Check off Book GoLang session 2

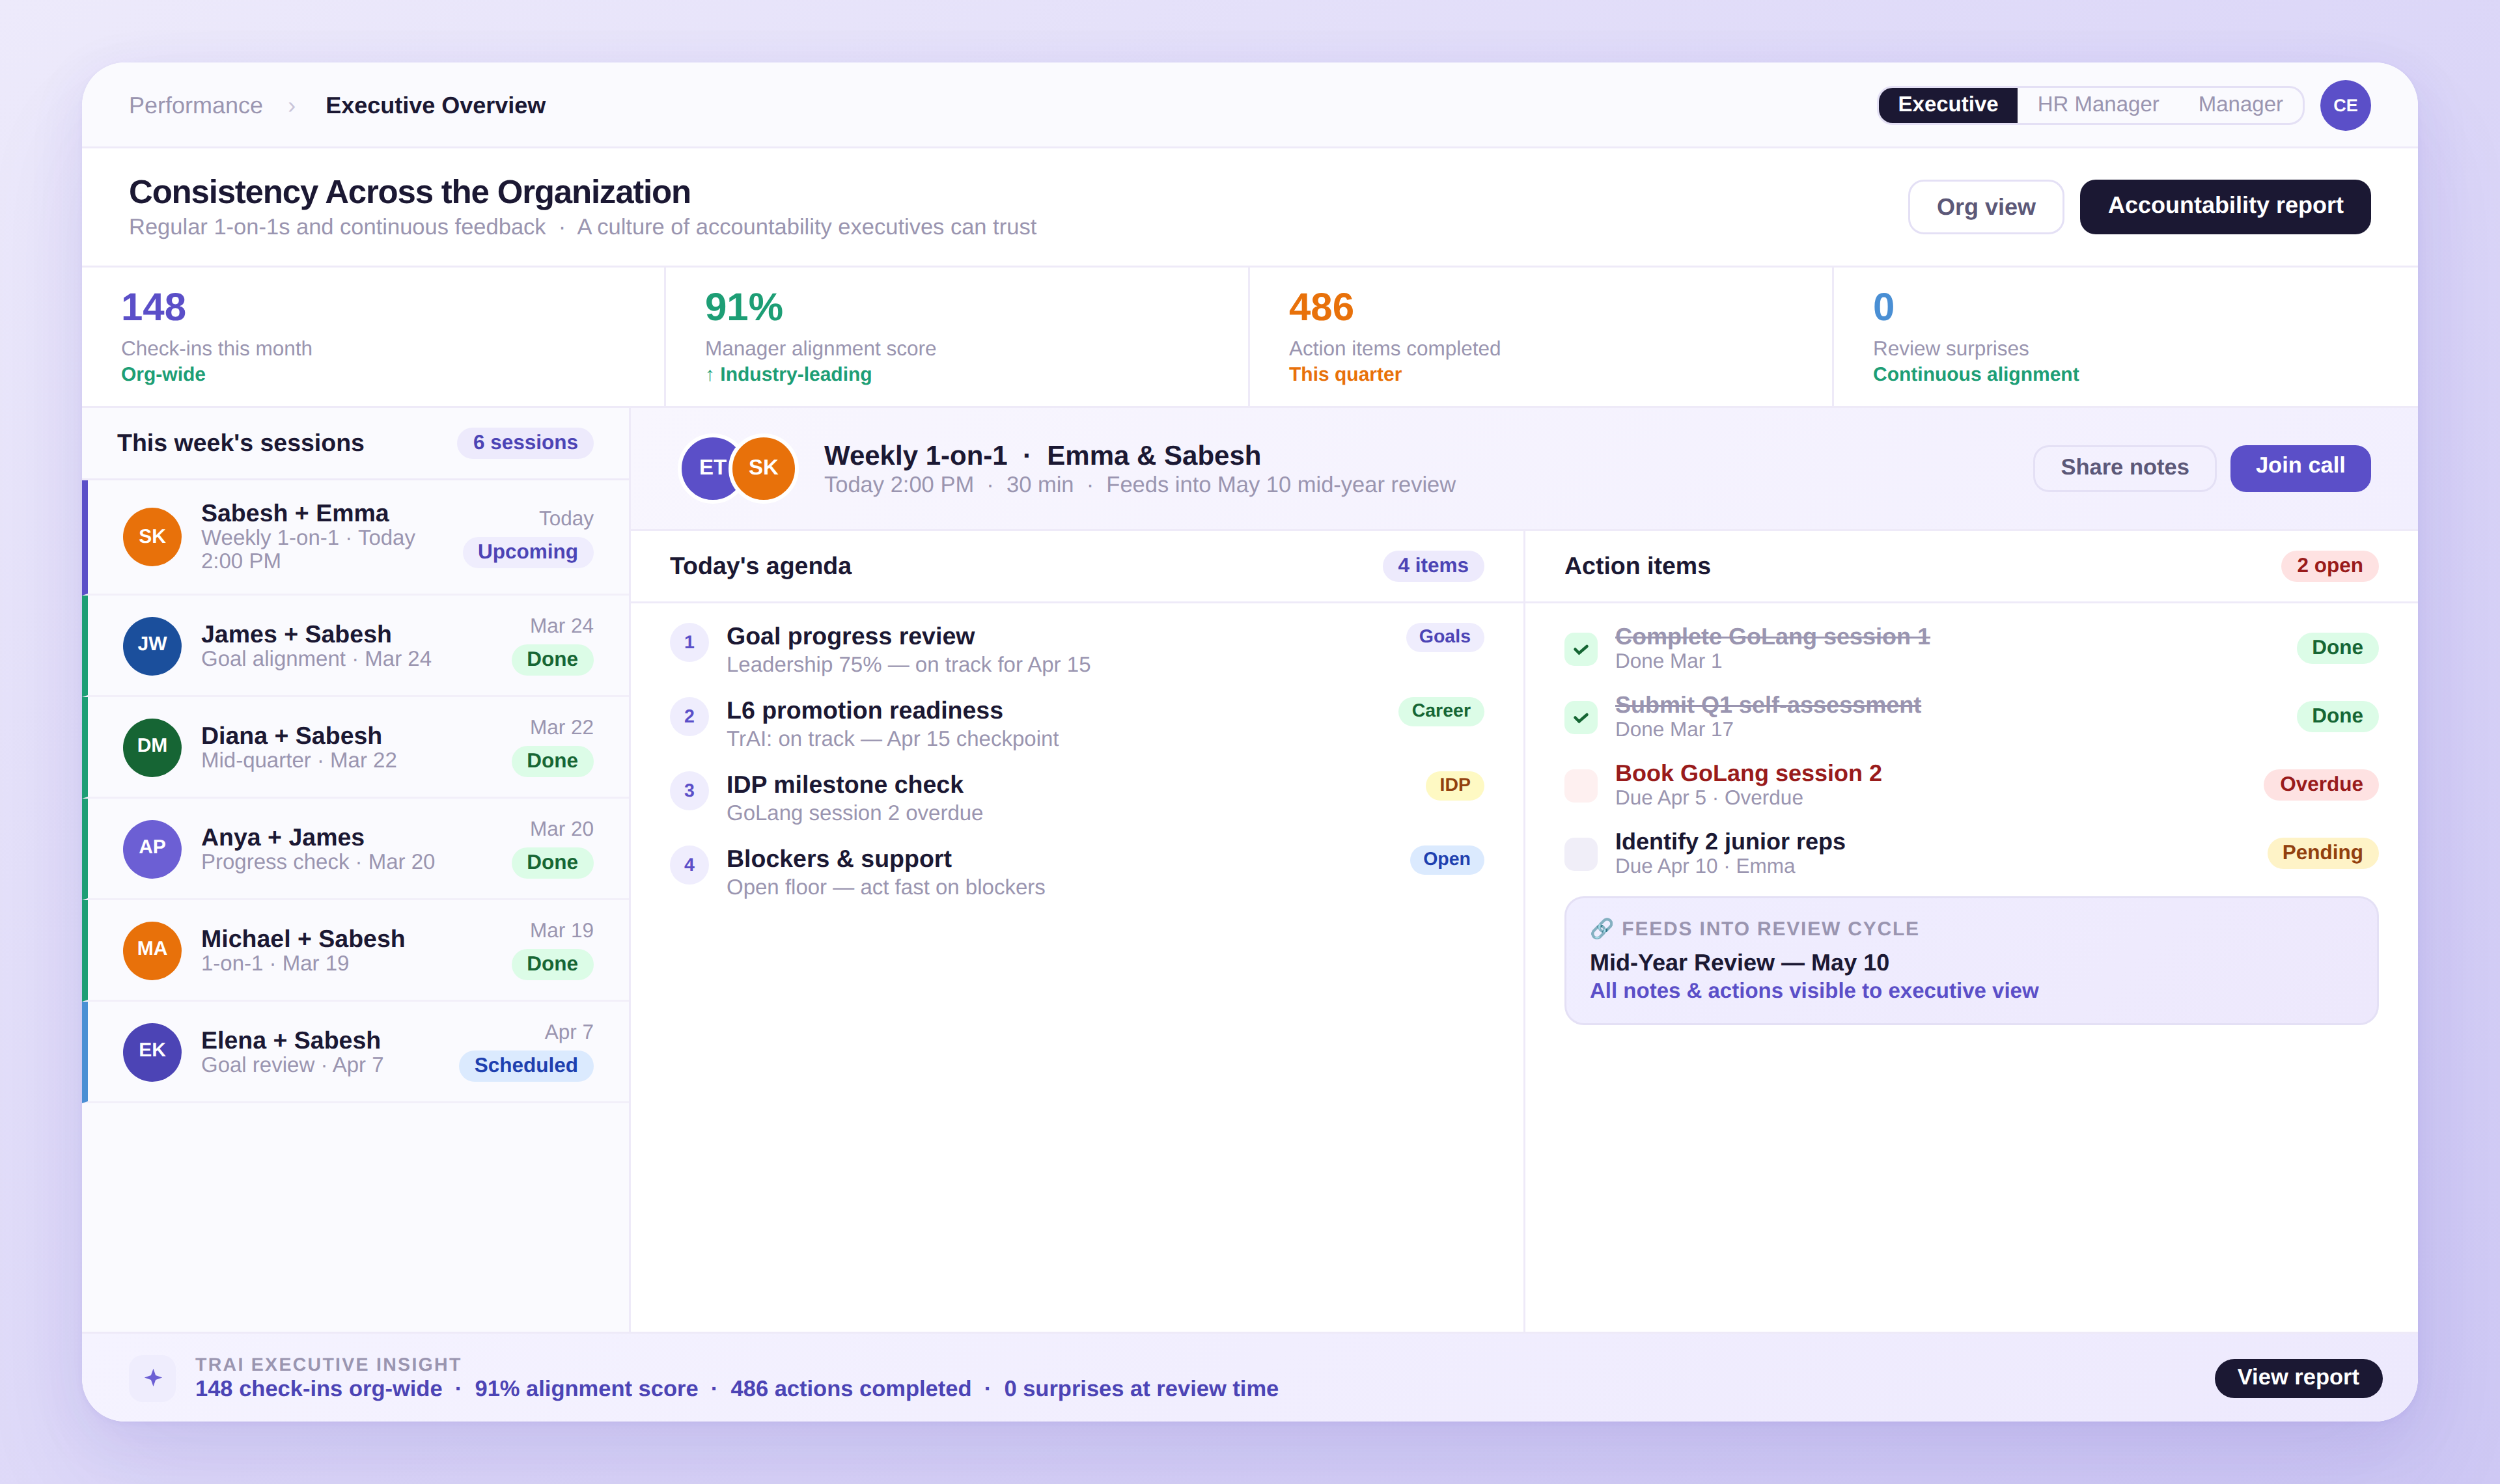pyautogui.click(x=1580, y=785)
